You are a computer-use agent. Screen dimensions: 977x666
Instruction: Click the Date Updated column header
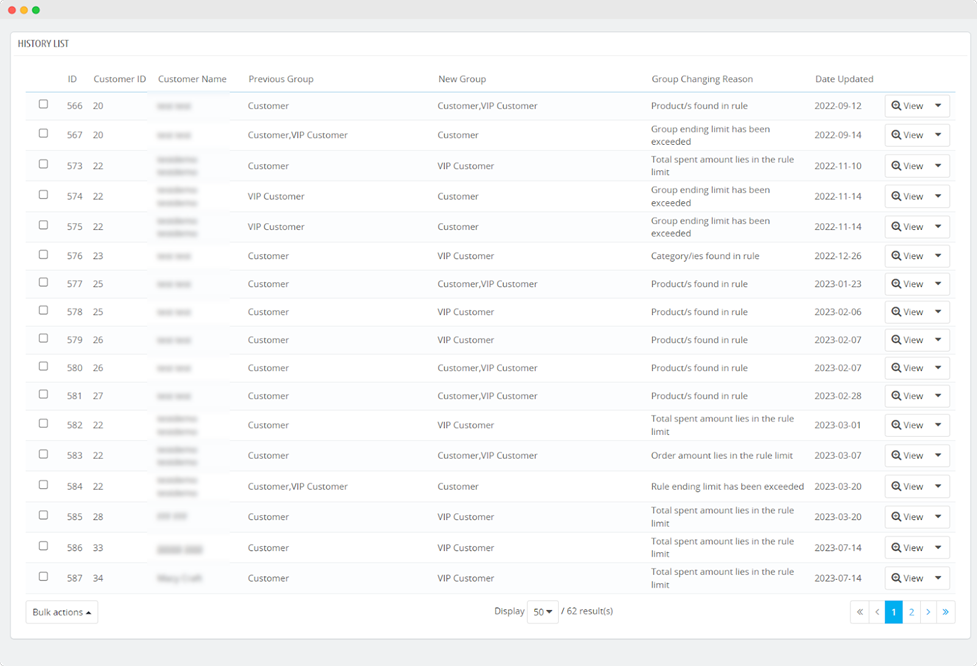pos(844,79)
